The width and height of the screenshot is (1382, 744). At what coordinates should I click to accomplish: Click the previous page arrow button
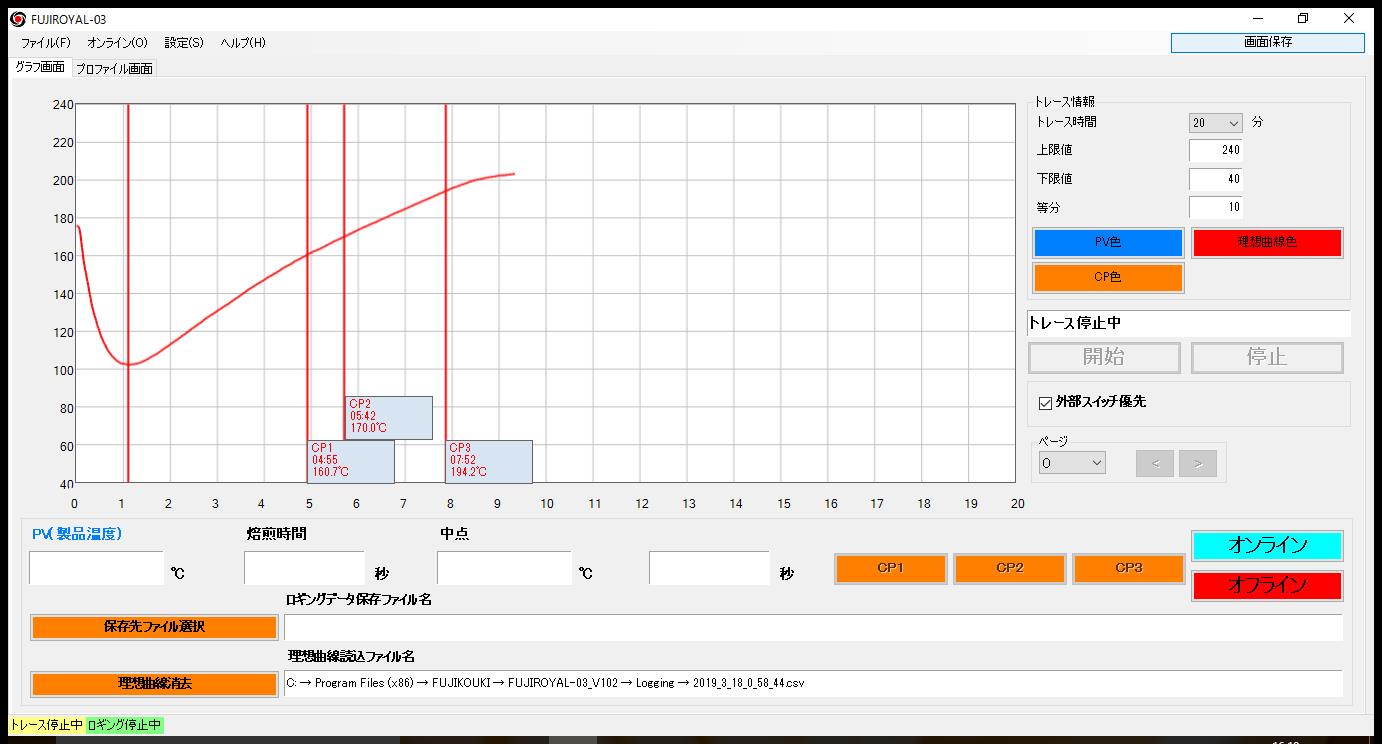(x=1155, y=463)
